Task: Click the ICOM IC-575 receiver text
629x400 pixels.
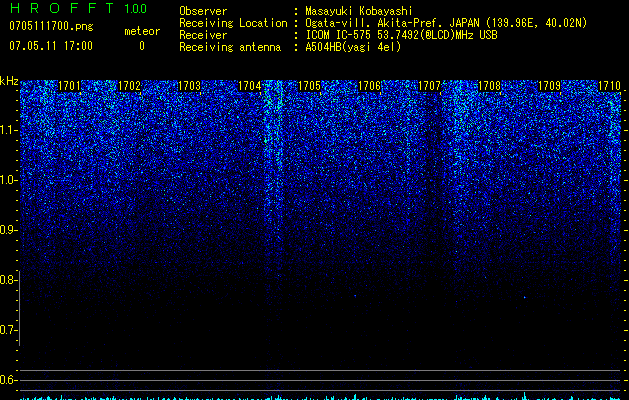Action: click(x=402, y=35)
